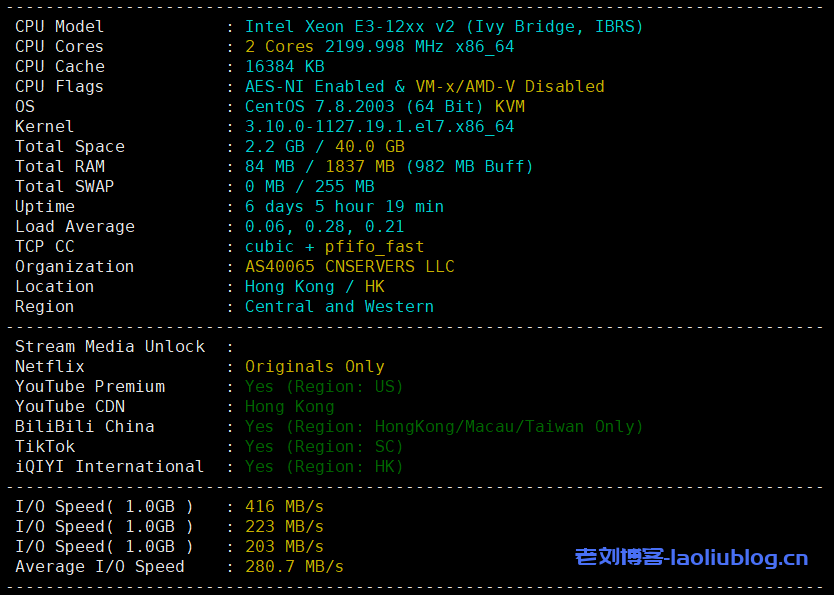The height and width of the screenshot is (595, 834).
Task: Select the Netflix label
Action: (49, 367)
